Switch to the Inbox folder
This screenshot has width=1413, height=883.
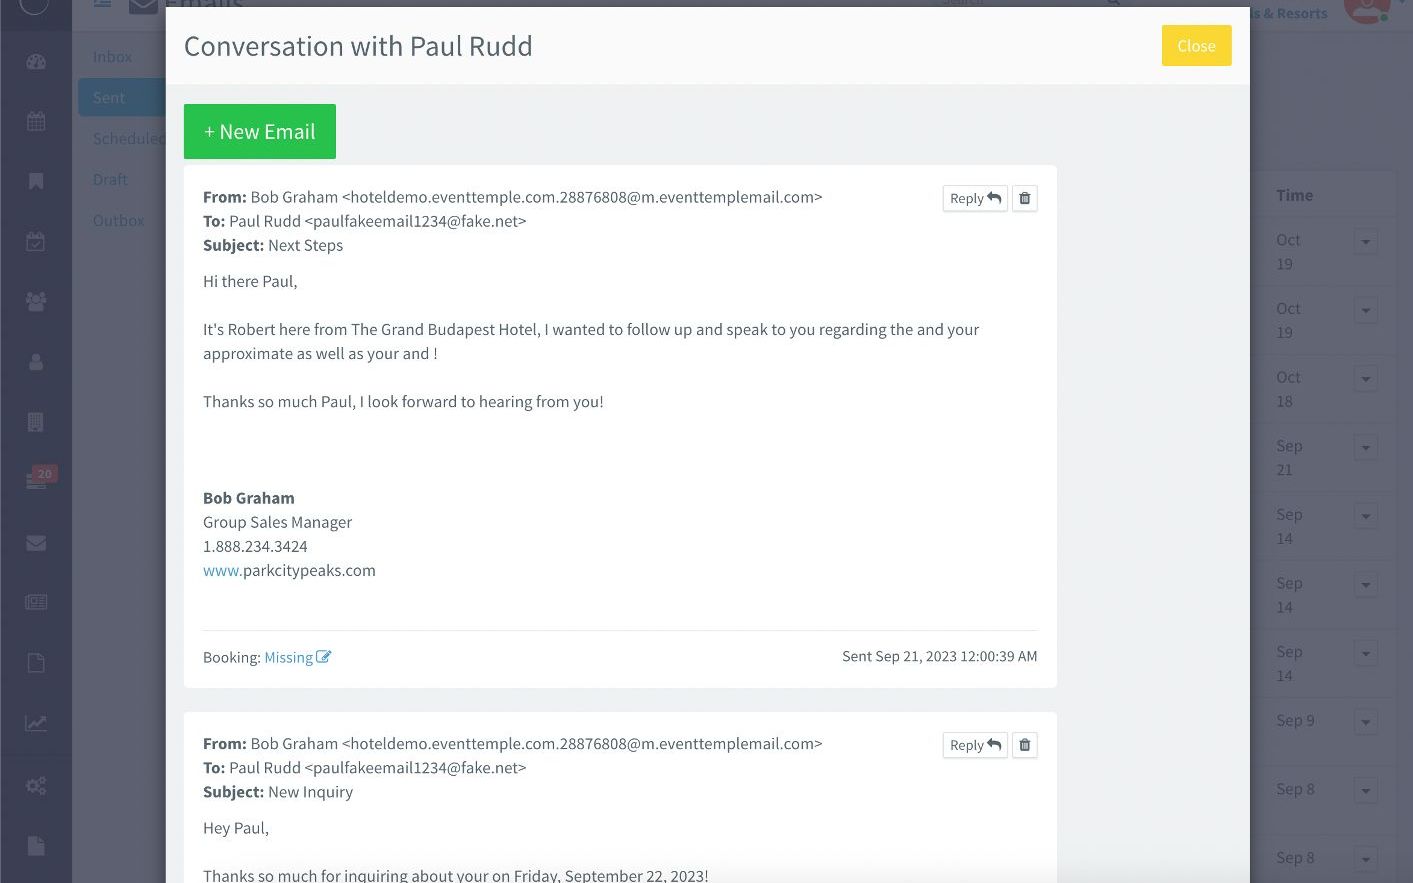pos(112,57)
